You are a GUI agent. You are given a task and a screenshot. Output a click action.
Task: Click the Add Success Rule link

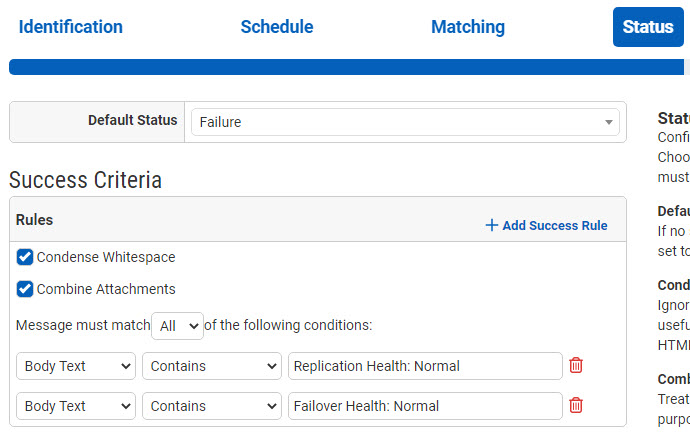click(x=554, y=225)
